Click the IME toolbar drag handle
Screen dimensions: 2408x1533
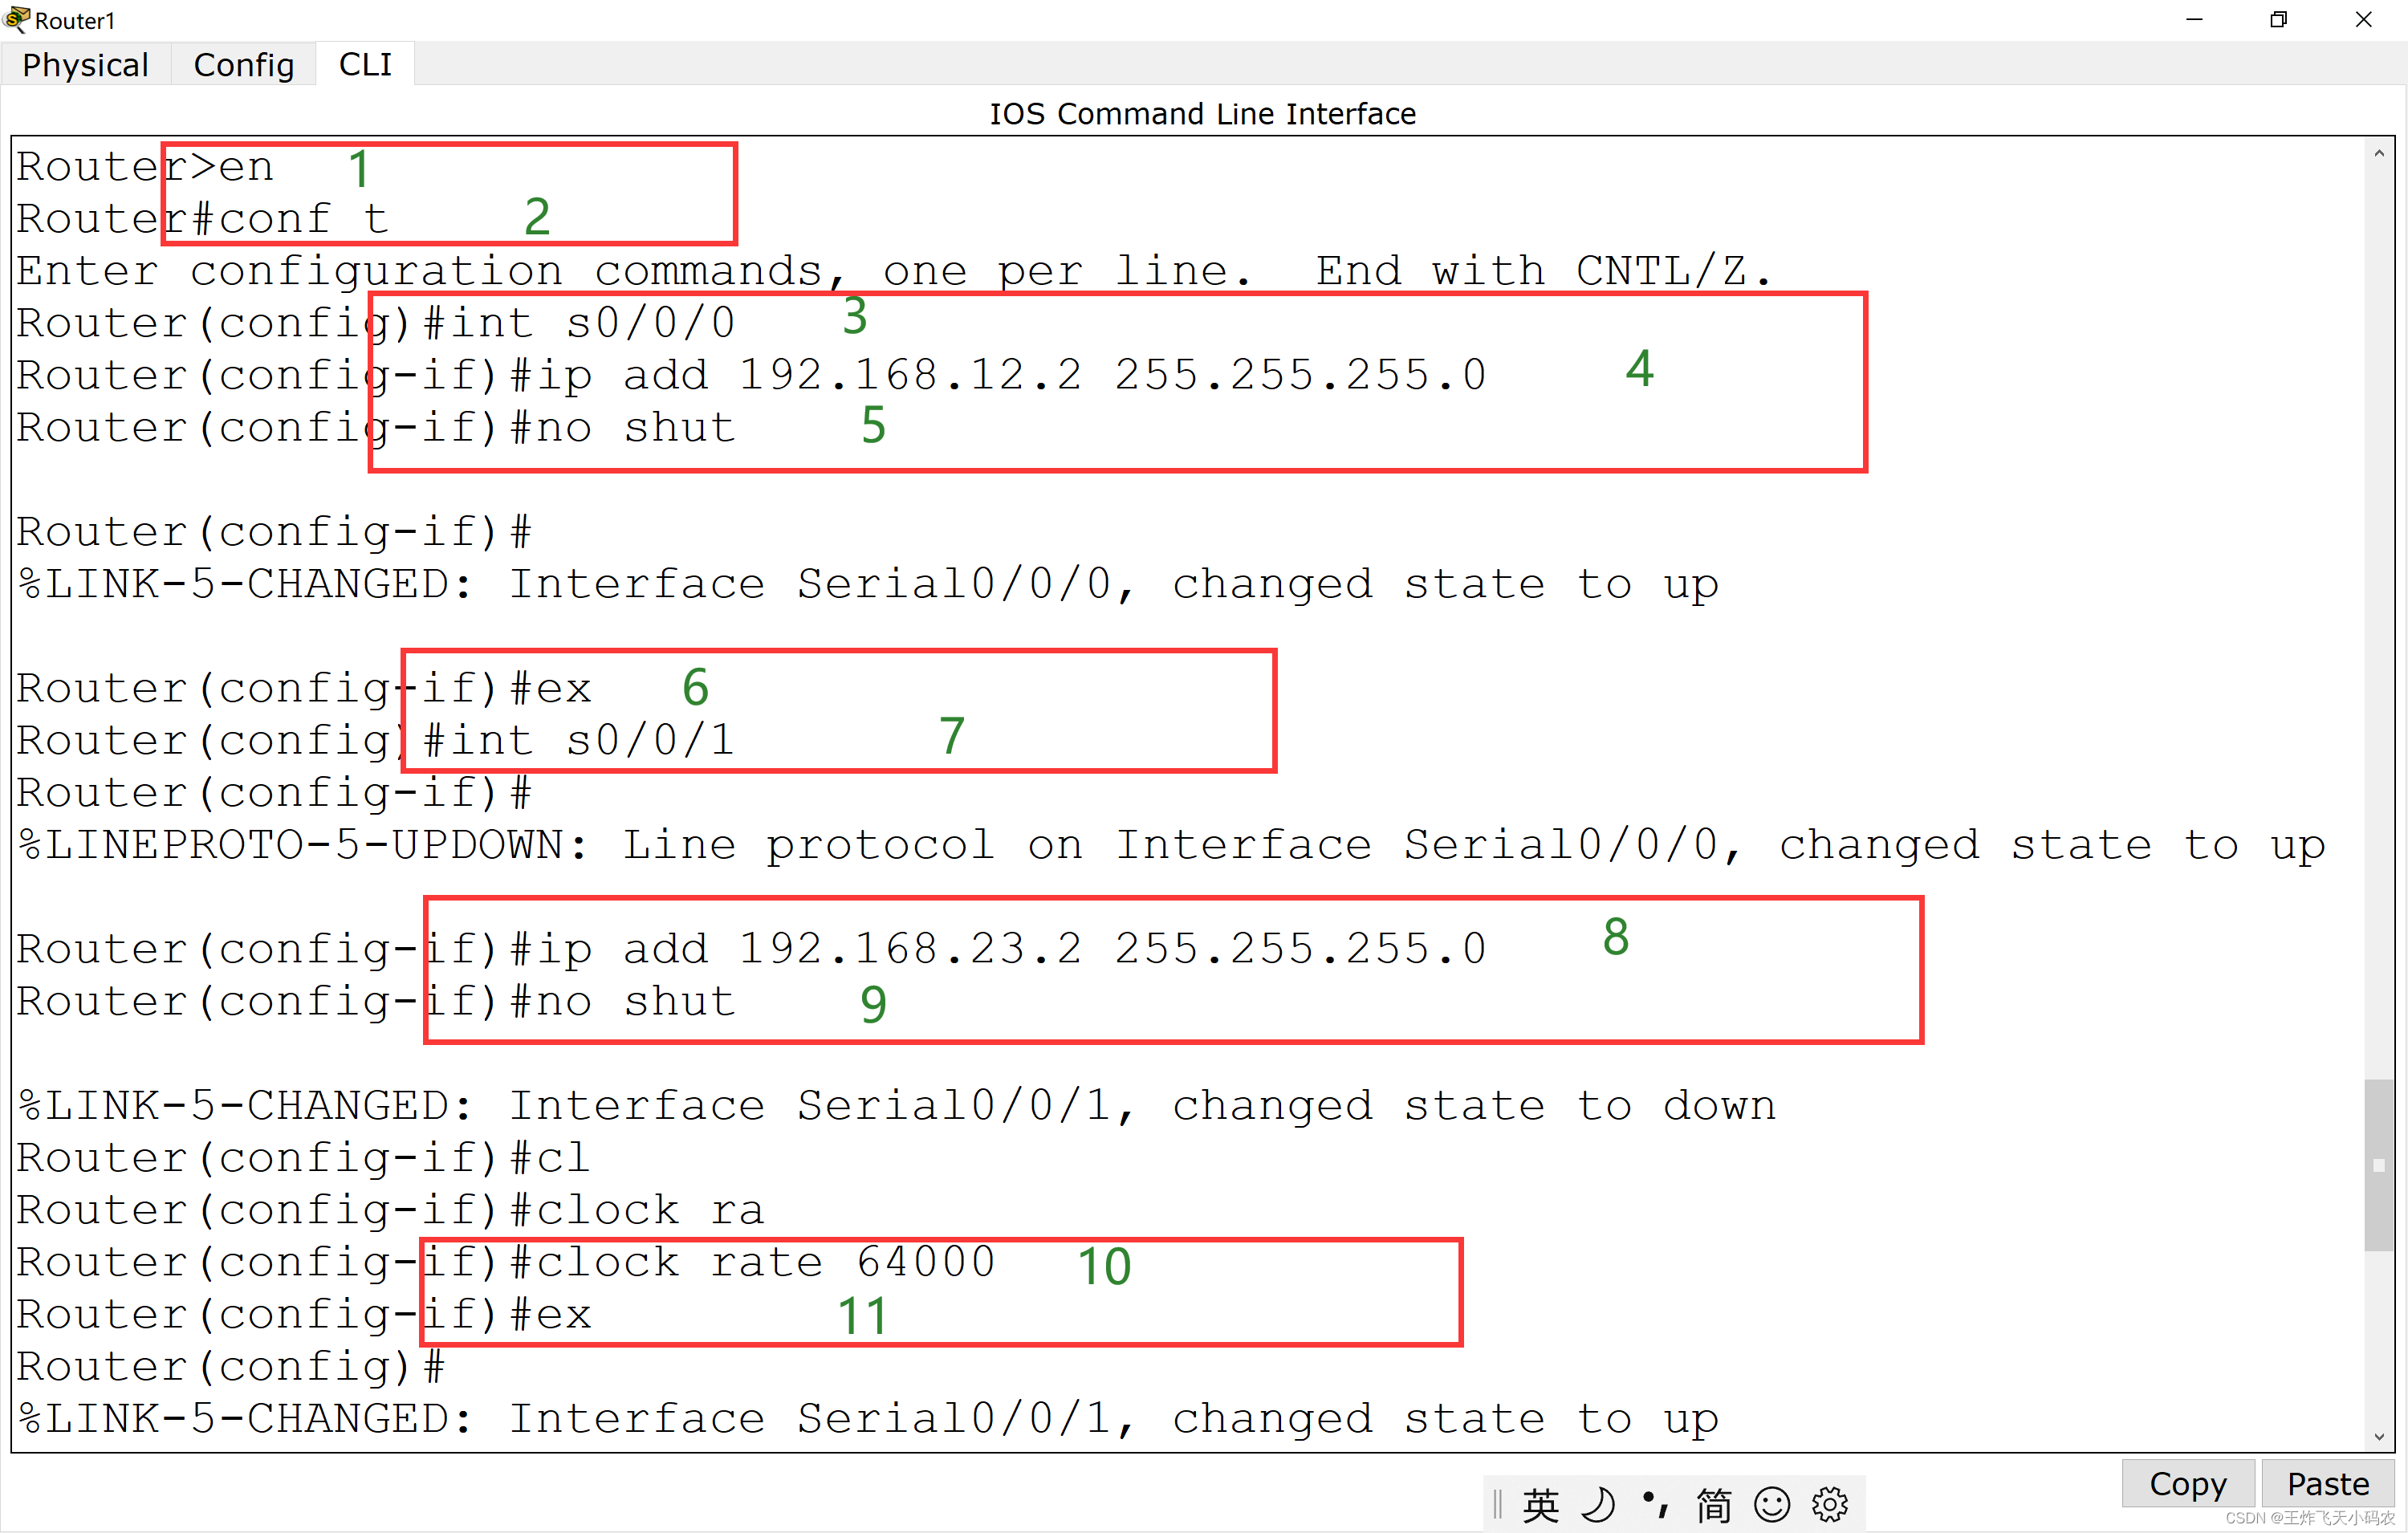click(x=1497, y=1504)
